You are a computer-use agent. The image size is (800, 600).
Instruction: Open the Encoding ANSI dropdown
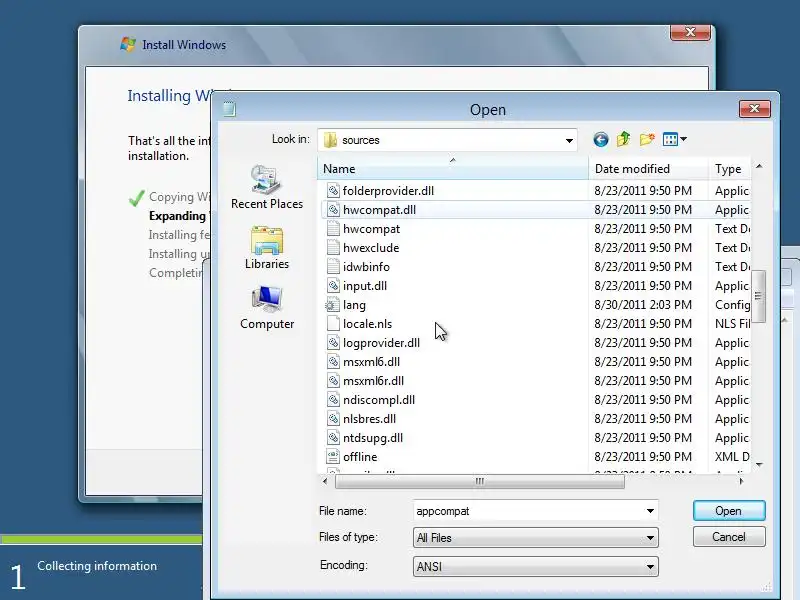click(x=536, y=566)
